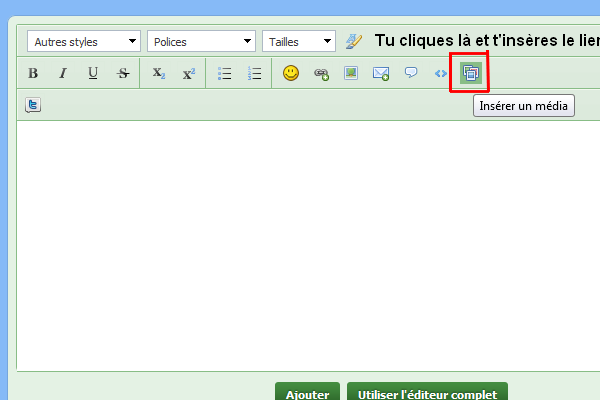
Task: Open the Tailles size dropdown
Action: (299, 42)
